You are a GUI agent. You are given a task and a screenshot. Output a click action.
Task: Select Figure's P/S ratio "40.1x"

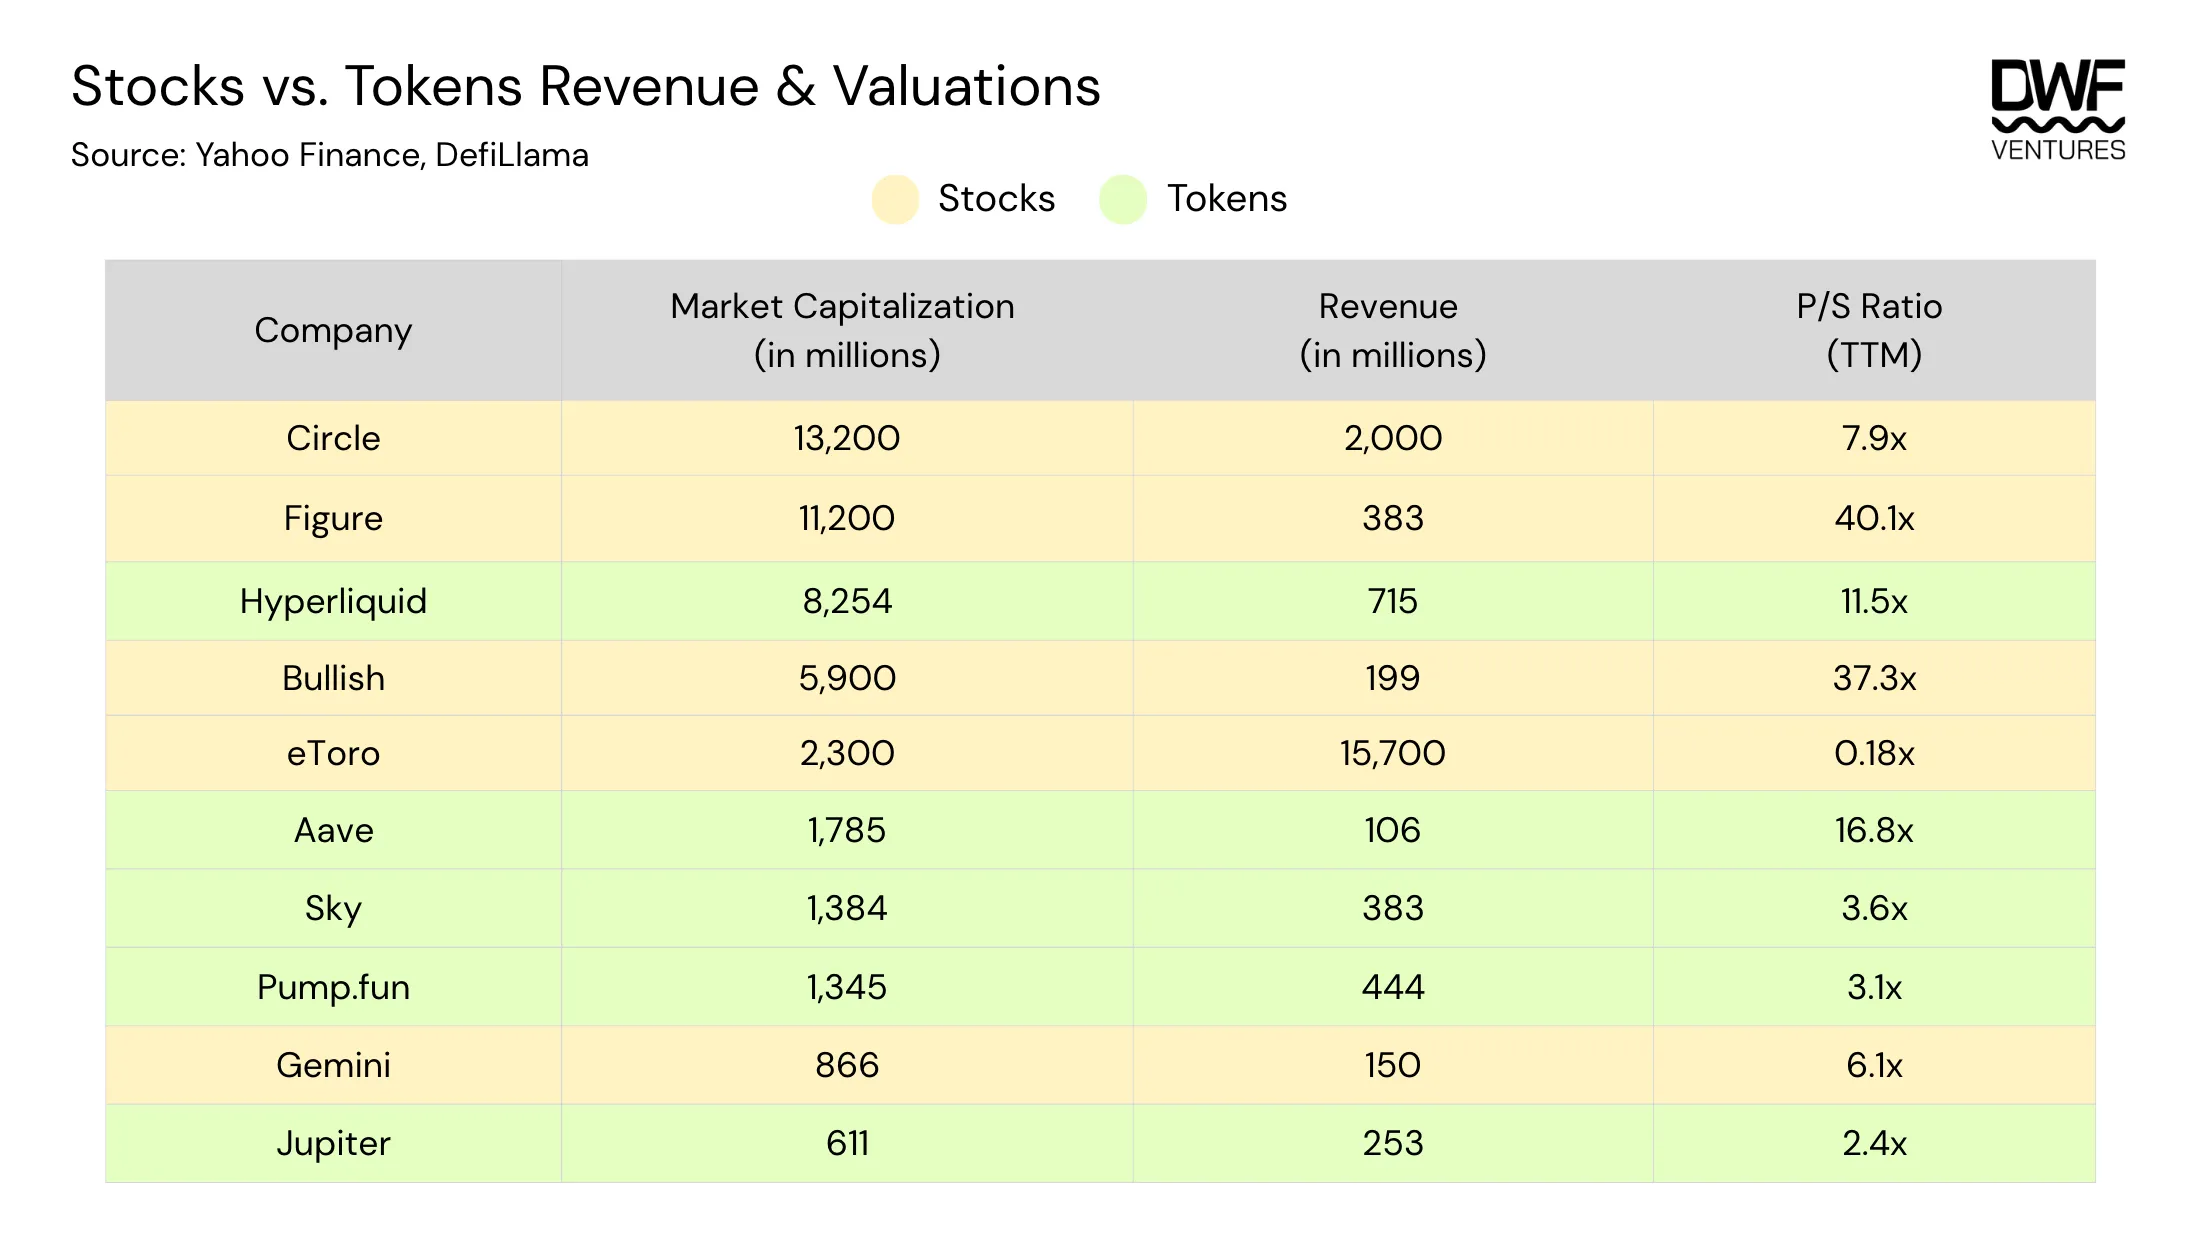coord(1874,518)
